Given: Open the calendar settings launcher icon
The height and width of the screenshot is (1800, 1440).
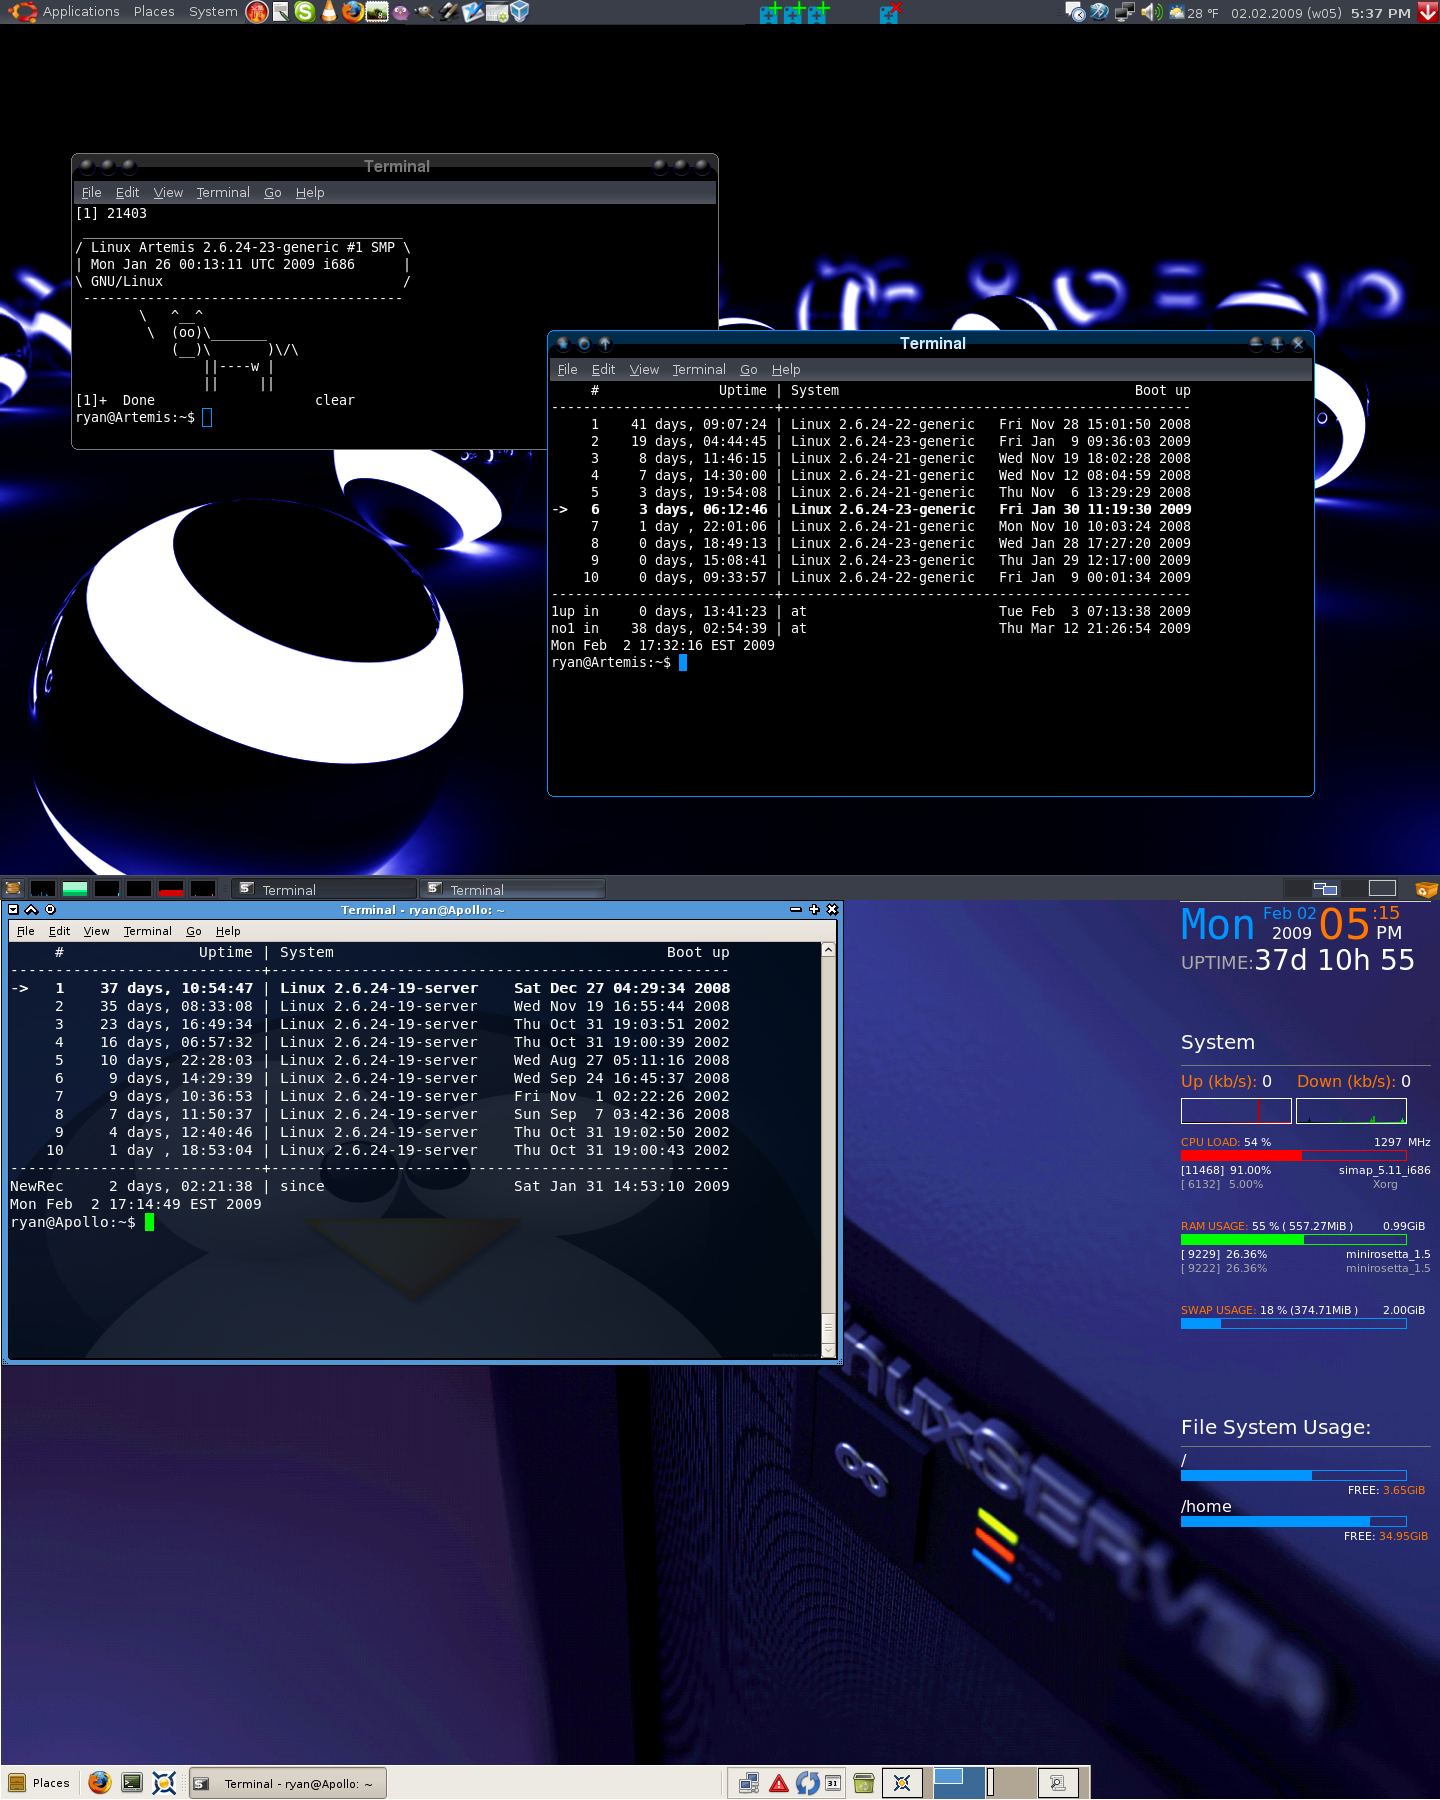Looking at the screenshot, I should (x=497, y=12).
